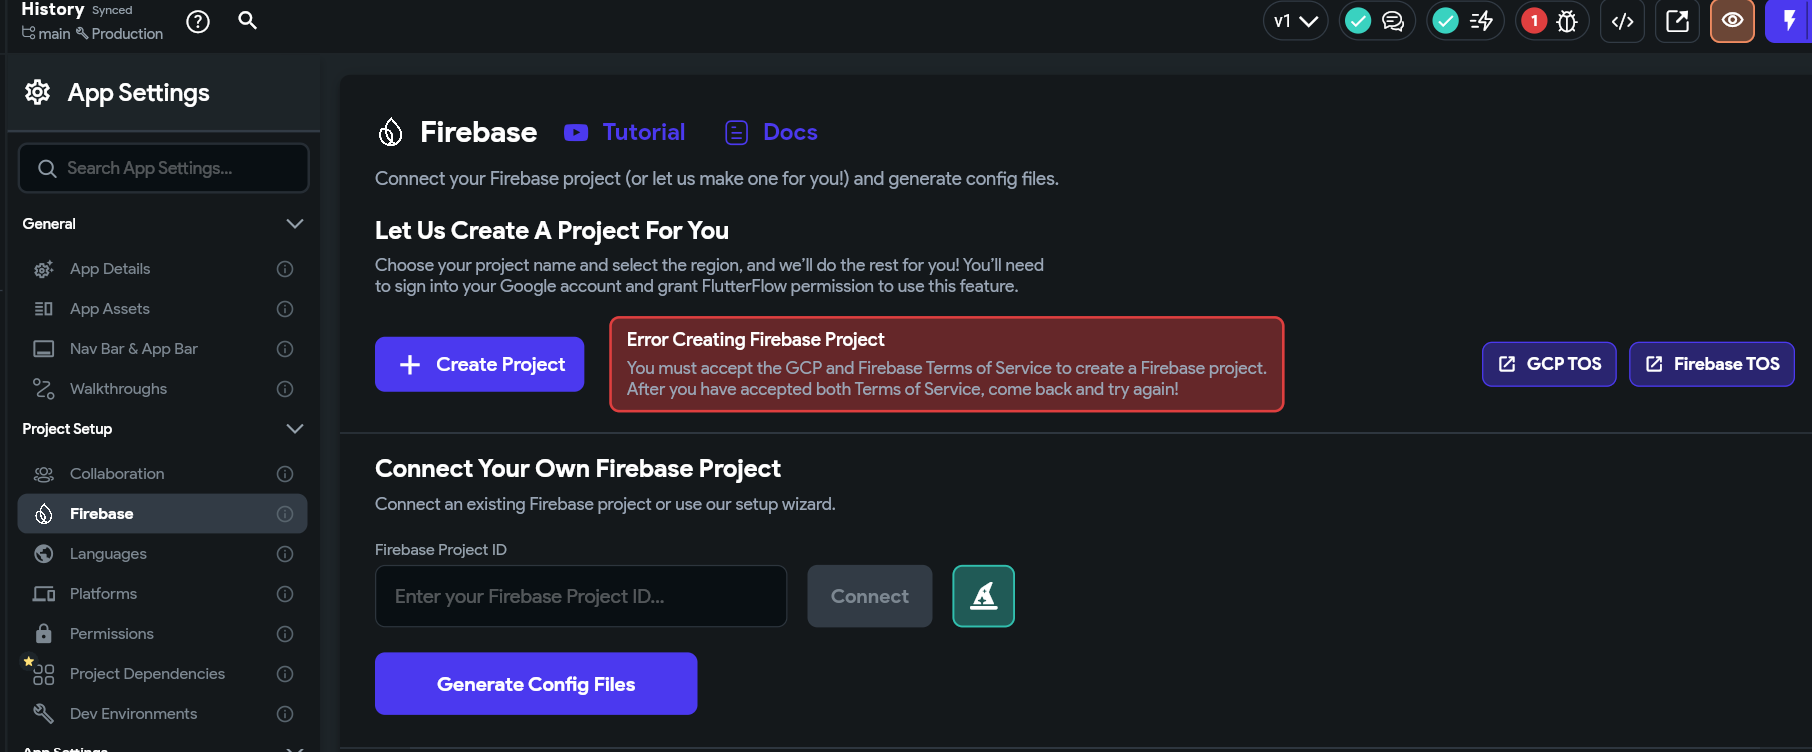Open the Firebase TOS link button
Viewport: 1812px width, 752px height.
tap(1712, 364)
